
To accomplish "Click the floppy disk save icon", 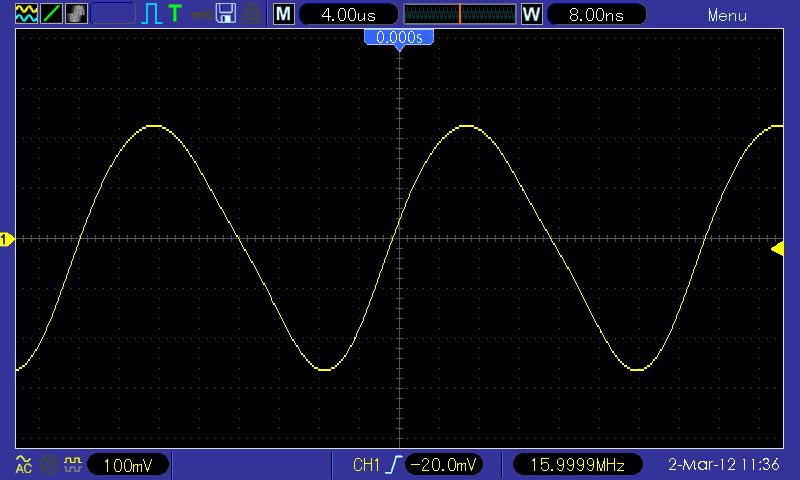I will click(x=226, y=14).
